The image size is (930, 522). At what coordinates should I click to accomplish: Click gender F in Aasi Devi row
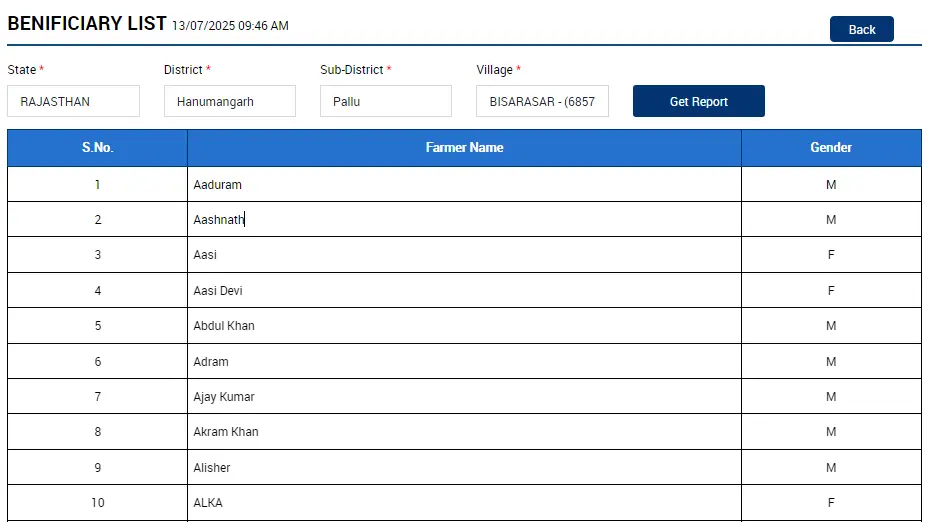[x=831, y=291]
